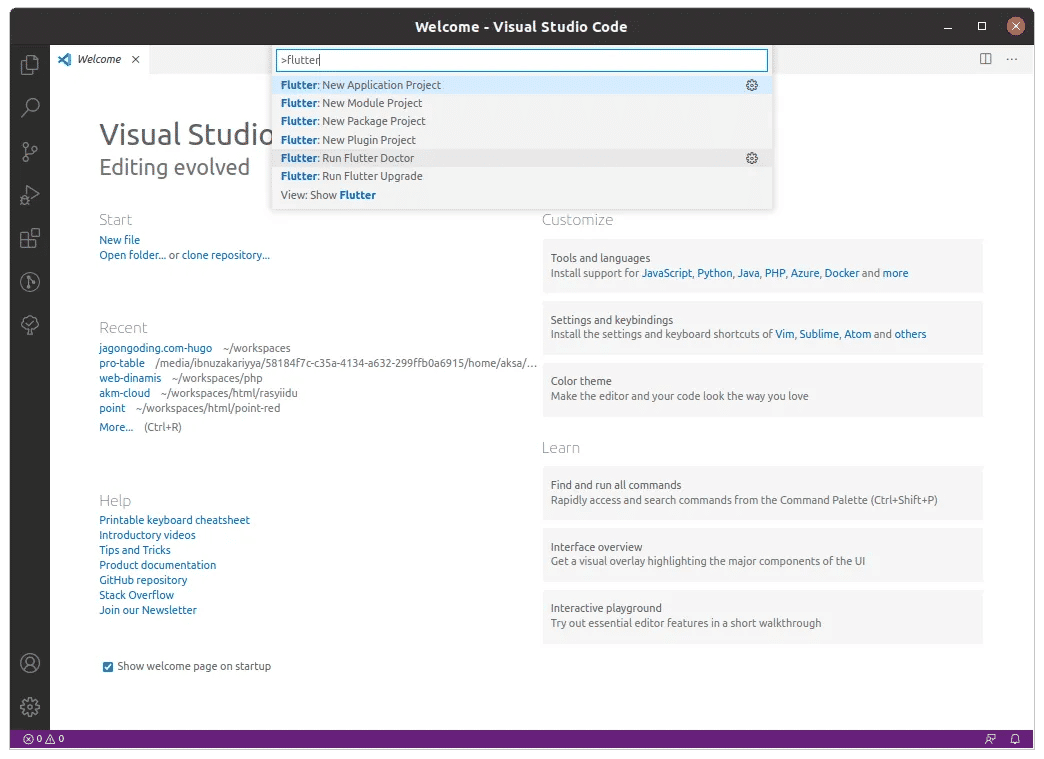Open the Explorer view in activity bar
Image resolution: width=1044 pixels, height=759 pixels.
(x=30, y=65)
